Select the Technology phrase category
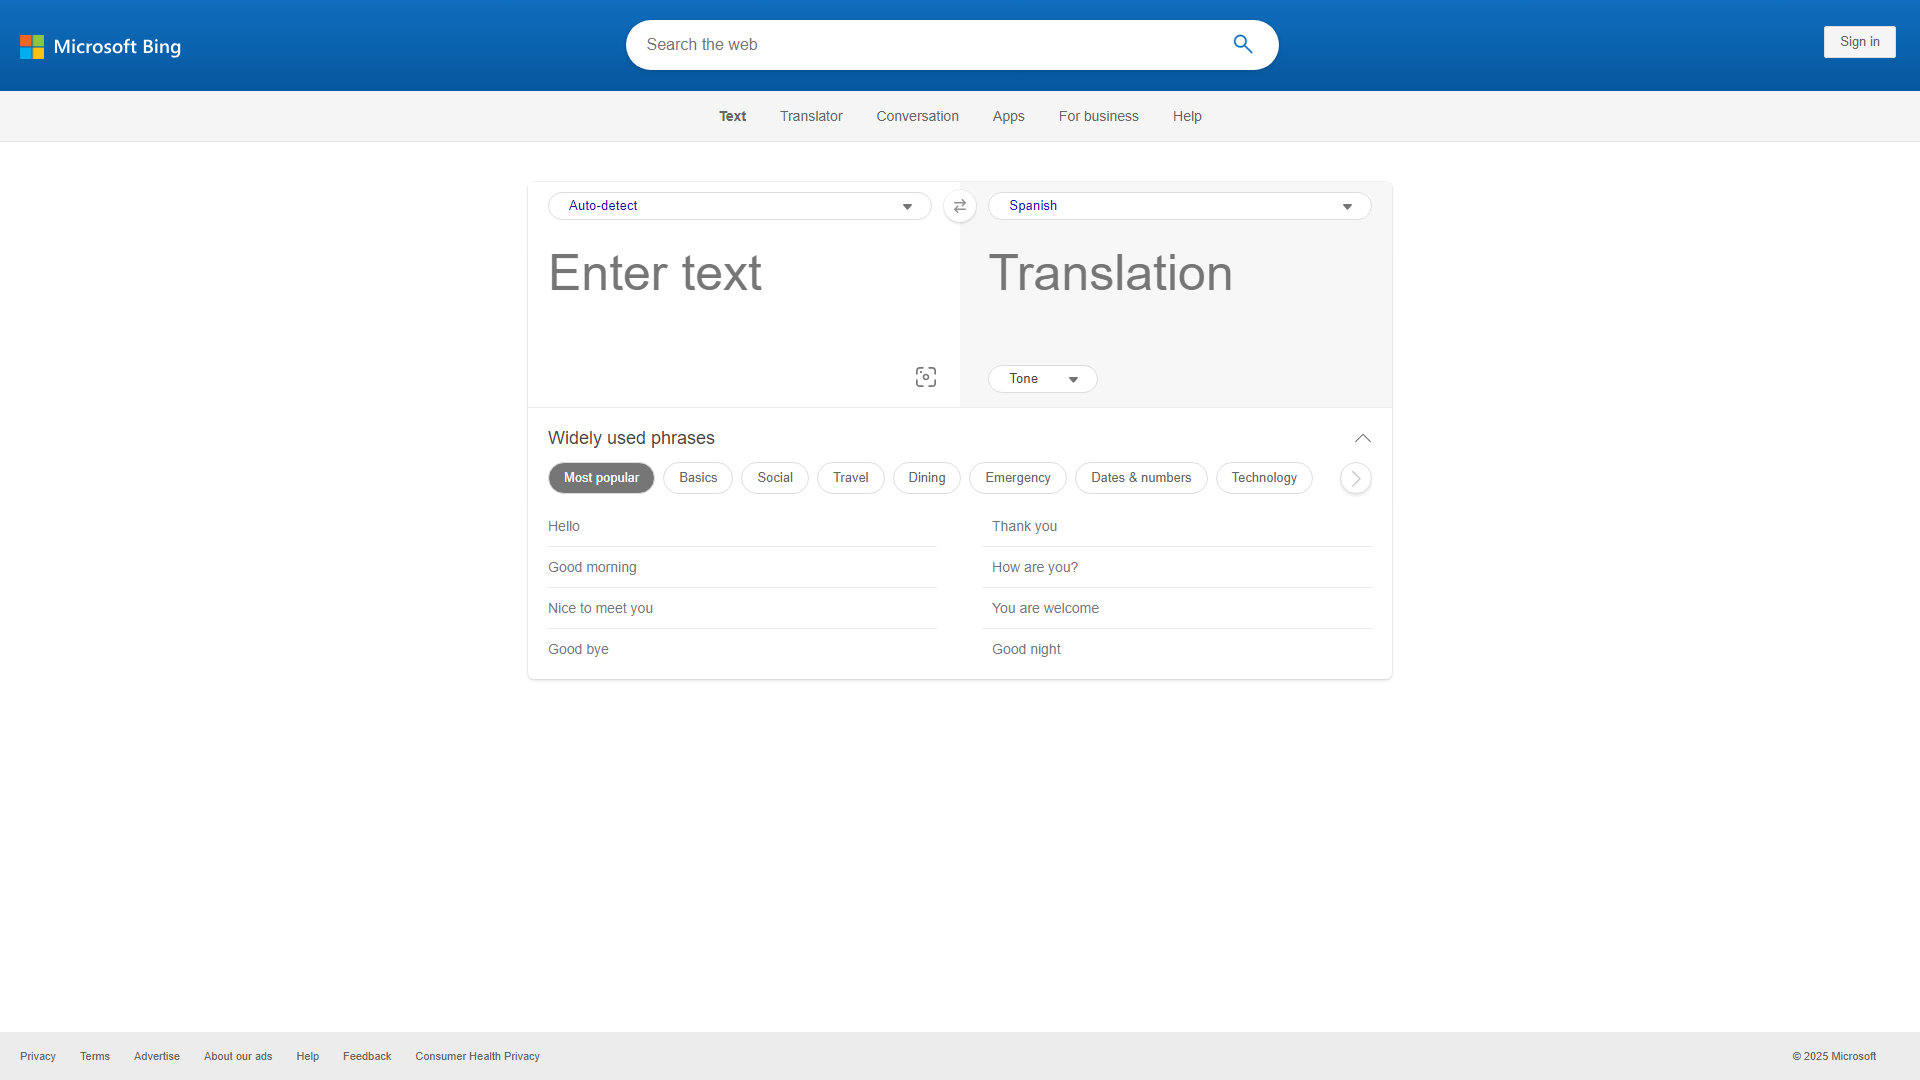 (x=1263, y=478)
